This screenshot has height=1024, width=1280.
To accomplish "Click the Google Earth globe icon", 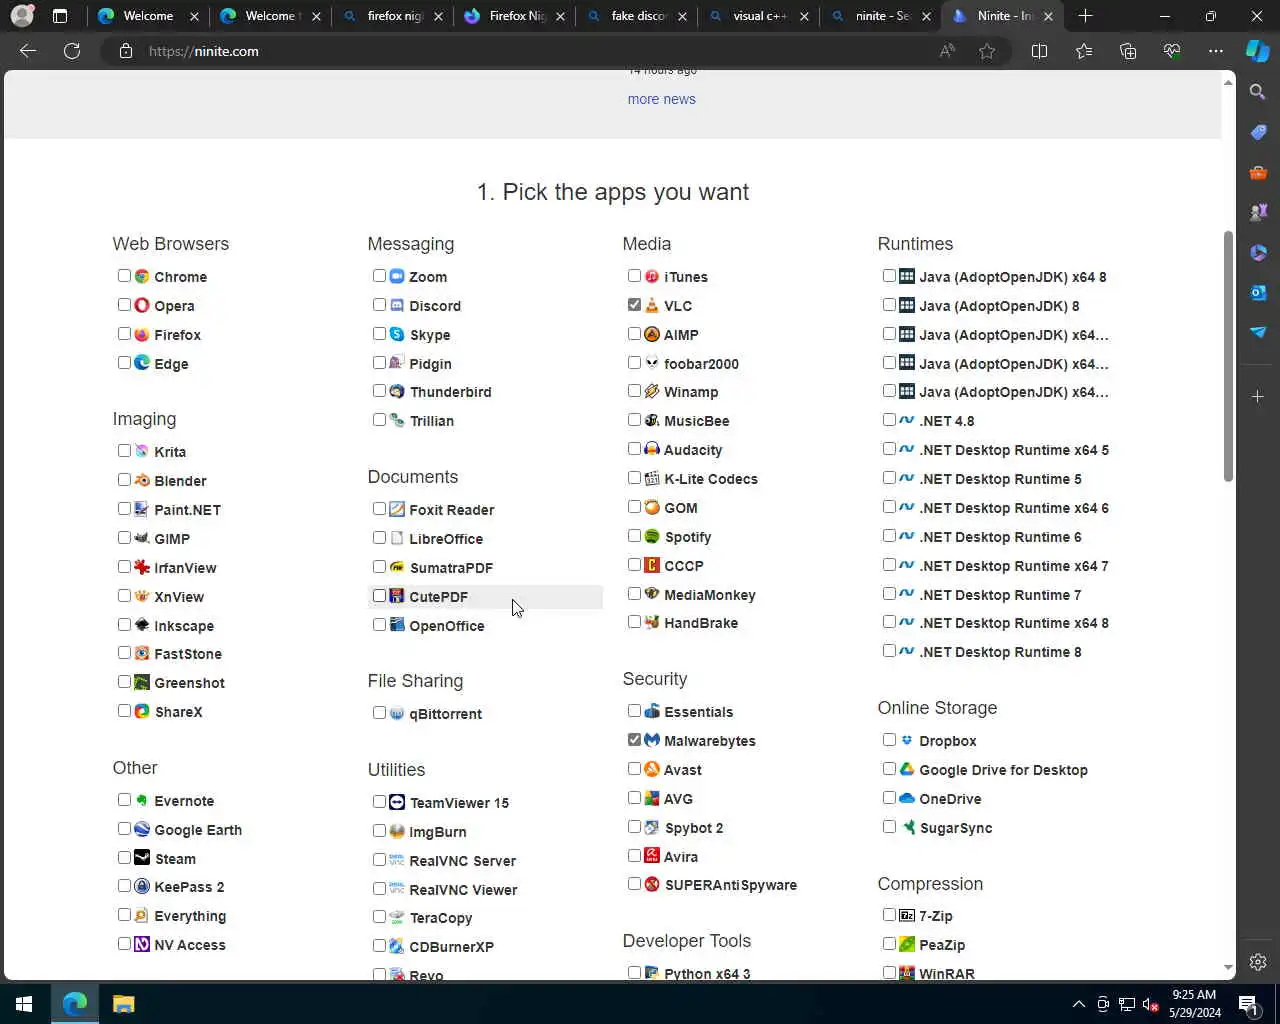I will pyautogui.click(x=142, y=829).
